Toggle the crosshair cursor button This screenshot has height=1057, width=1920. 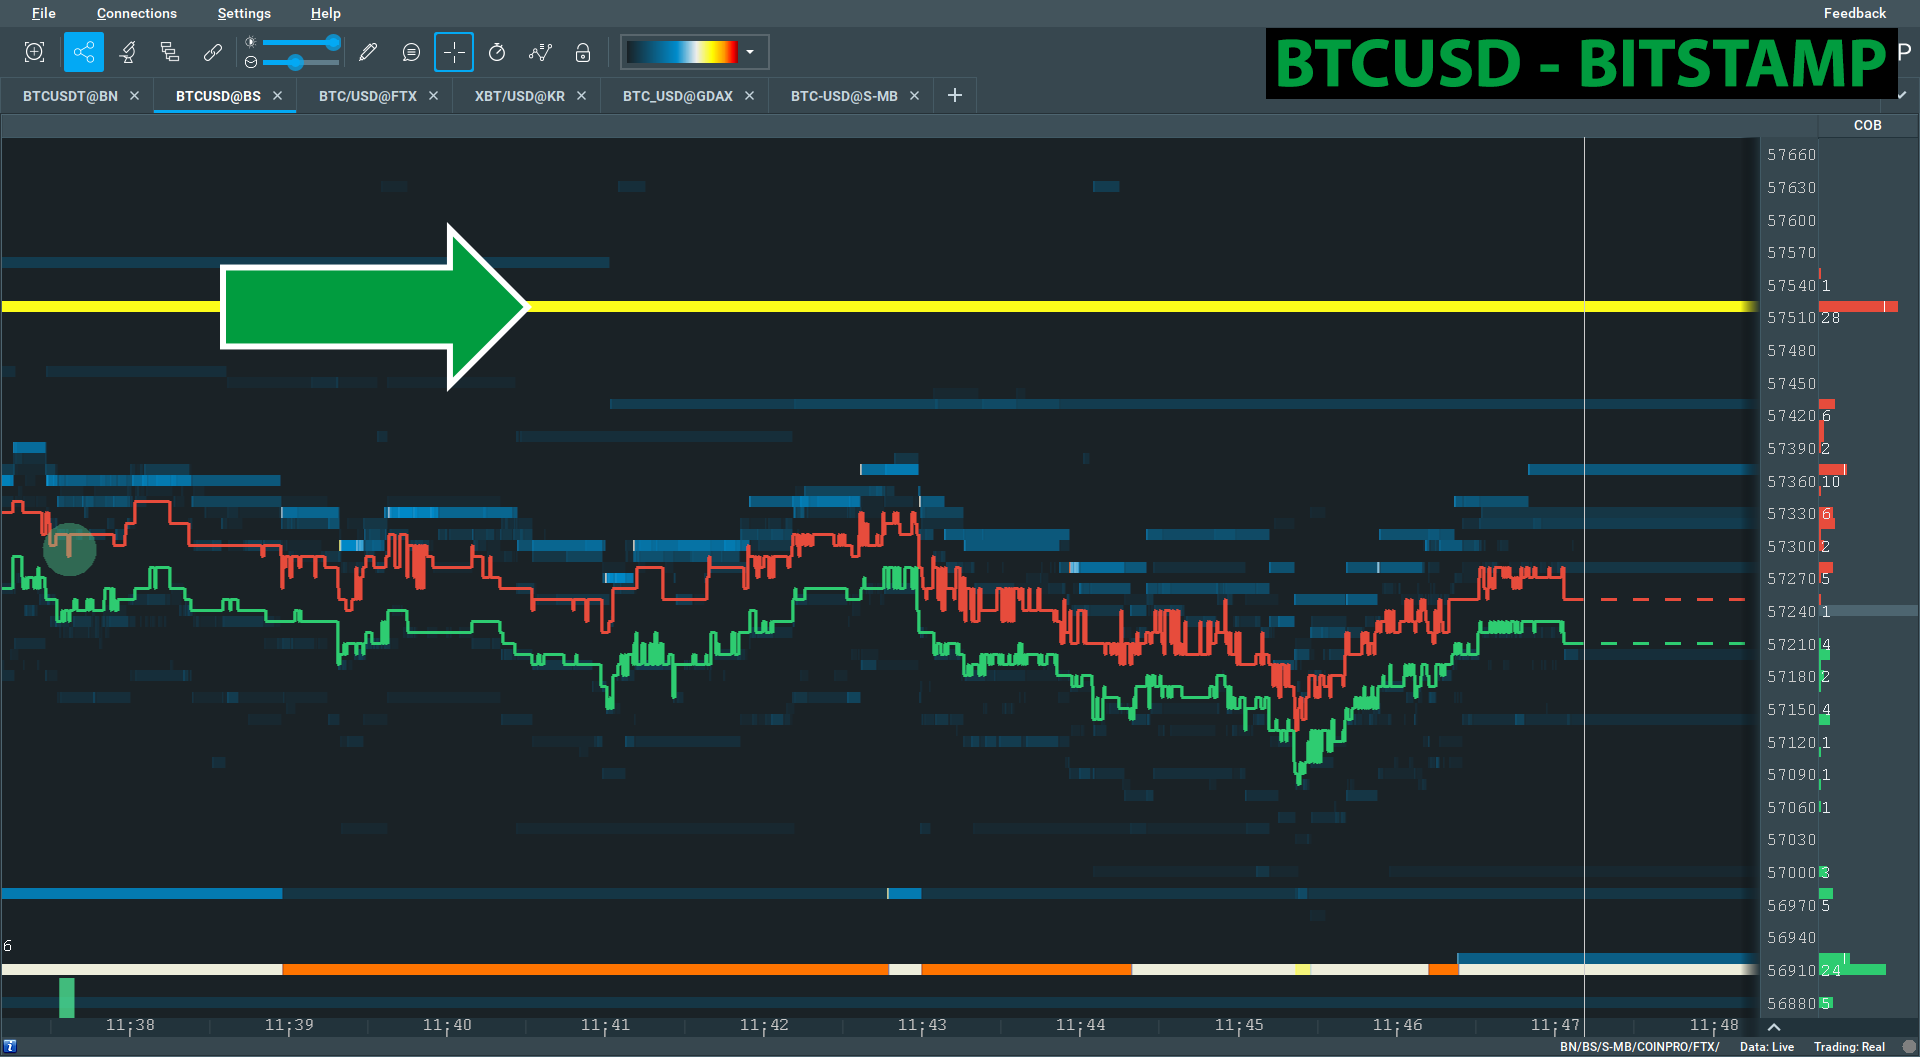[454, 52]
